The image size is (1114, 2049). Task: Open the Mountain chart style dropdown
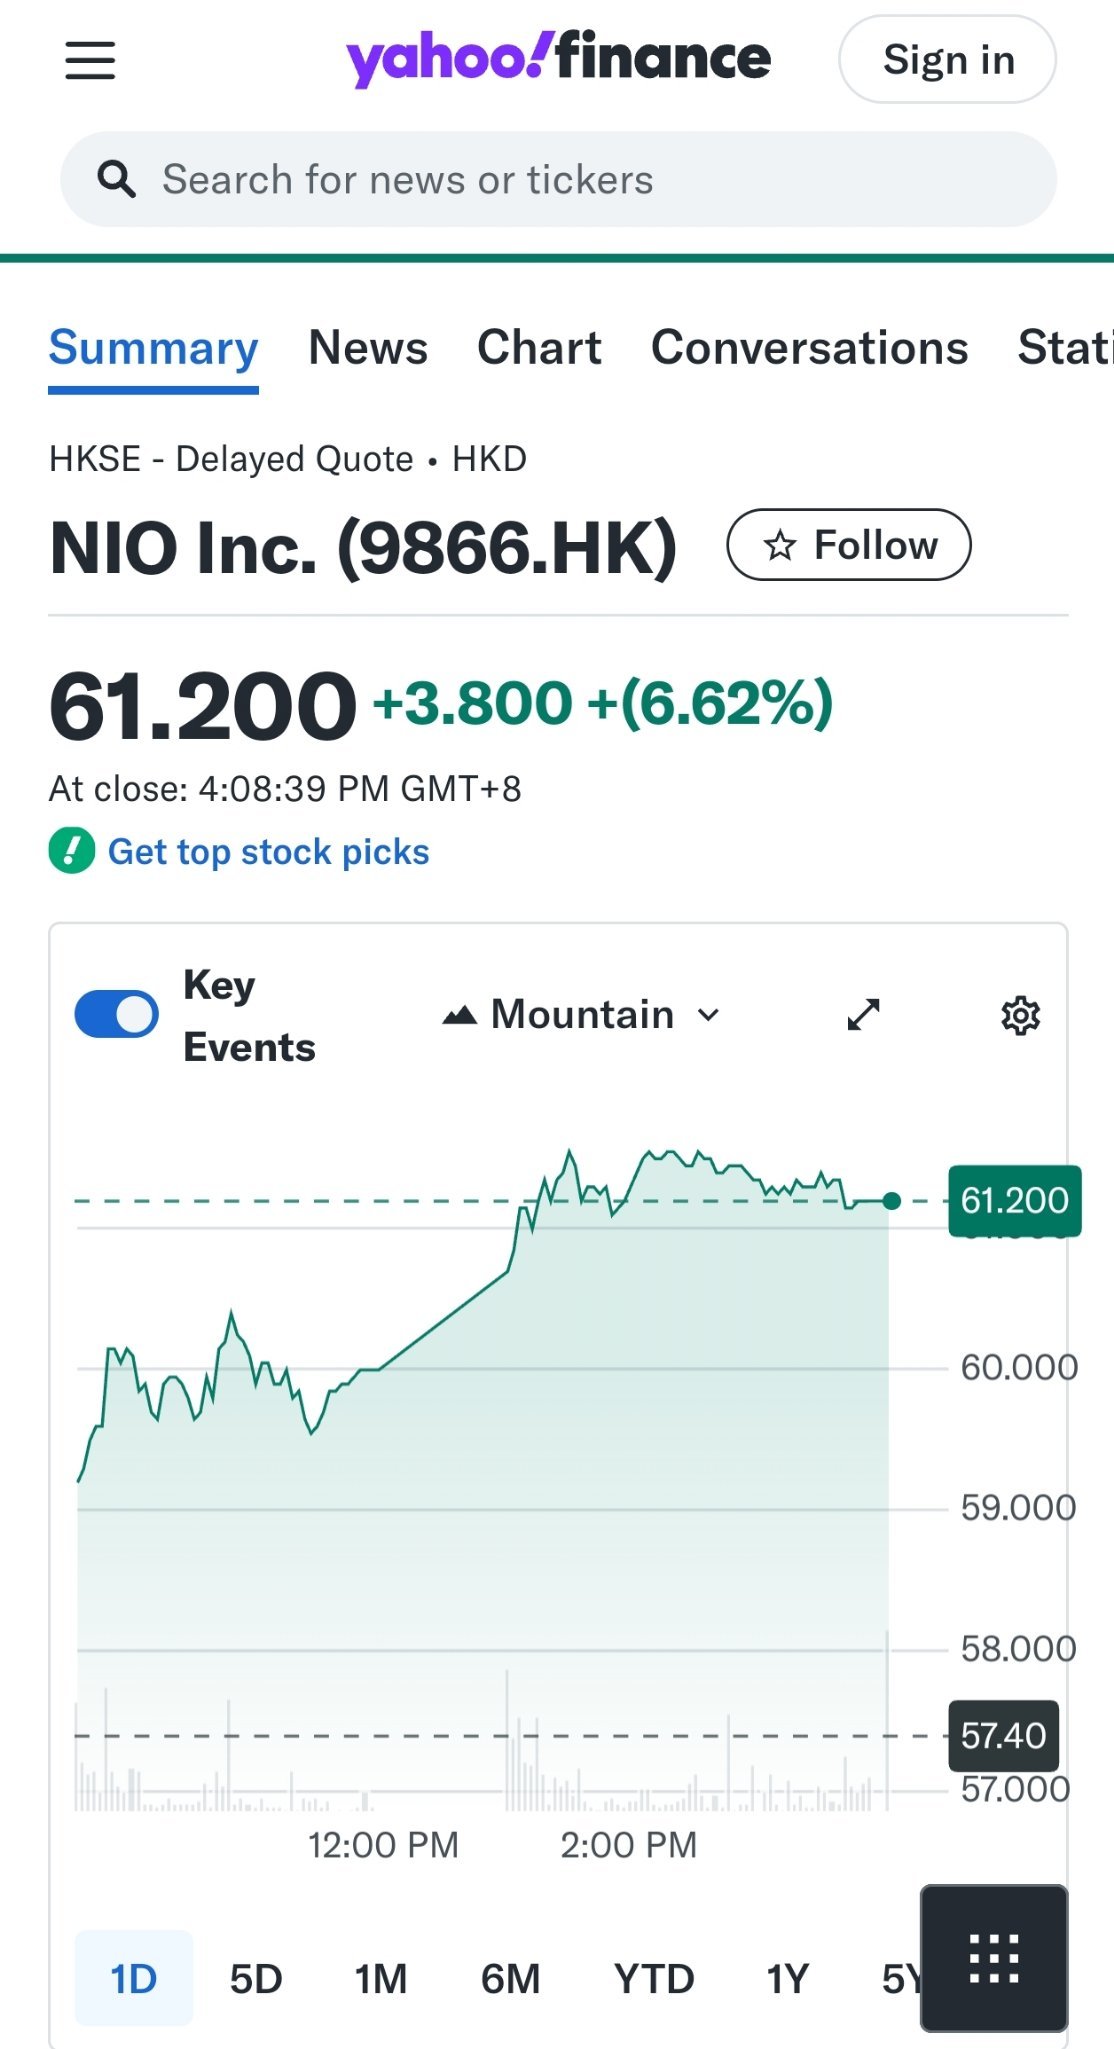pyautogui.click(x=582, y=1013)
